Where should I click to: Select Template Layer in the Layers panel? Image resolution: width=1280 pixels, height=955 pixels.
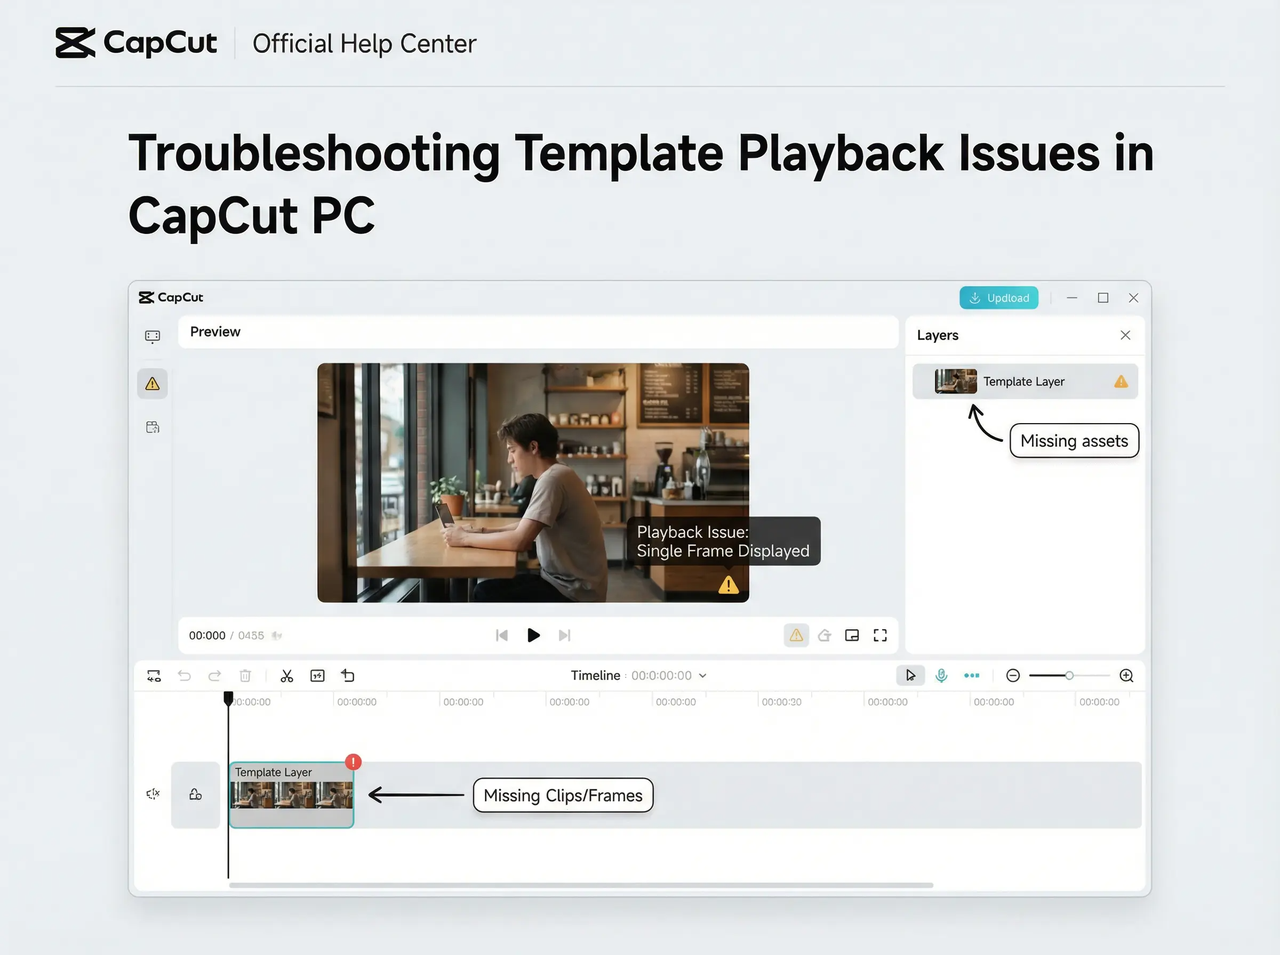(1024, 381)
